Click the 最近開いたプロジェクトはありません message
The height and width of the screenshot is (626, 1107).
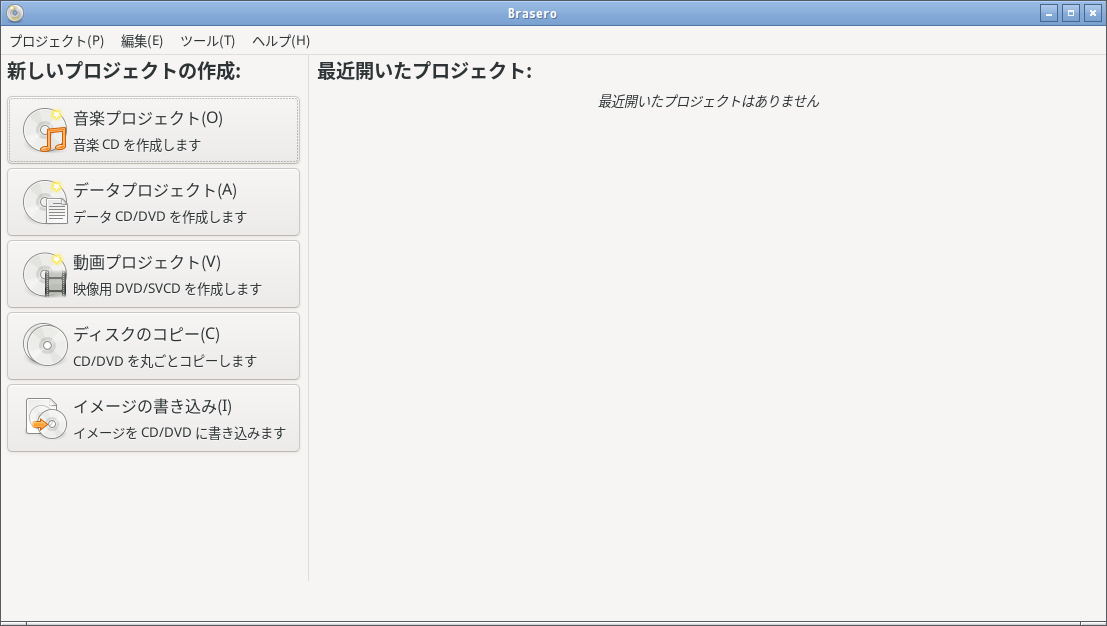(x=709, y=102)
